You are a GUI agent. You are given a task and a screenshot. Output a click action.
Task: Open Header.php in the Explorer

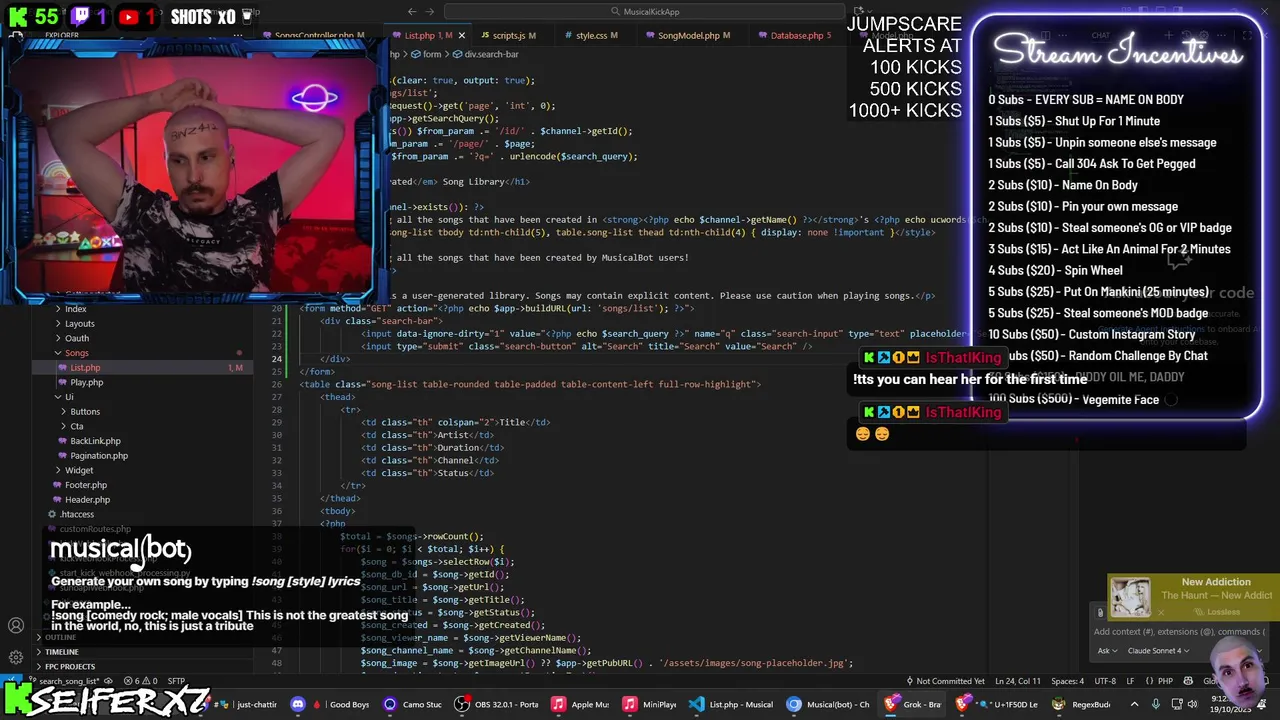[87, 500]
